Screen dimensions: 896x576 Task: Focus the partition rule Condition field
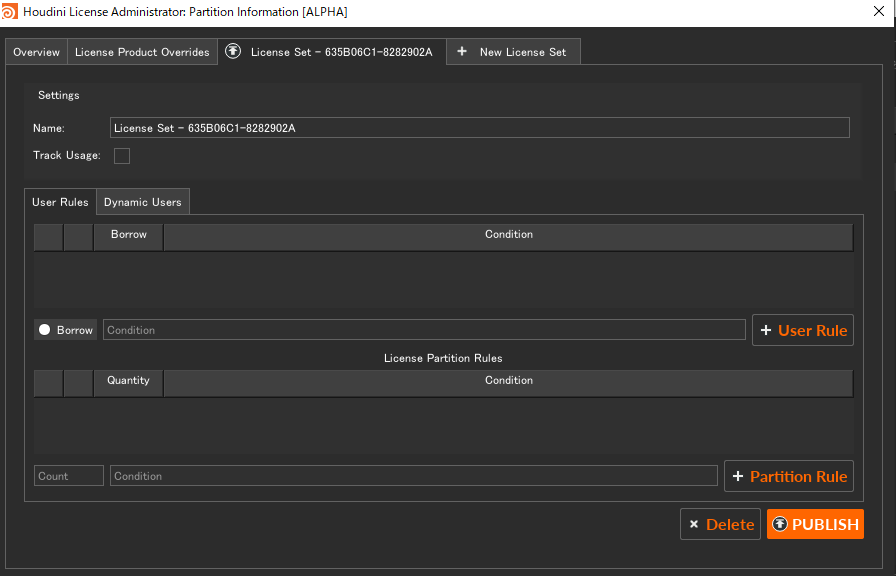pos(414,476)
